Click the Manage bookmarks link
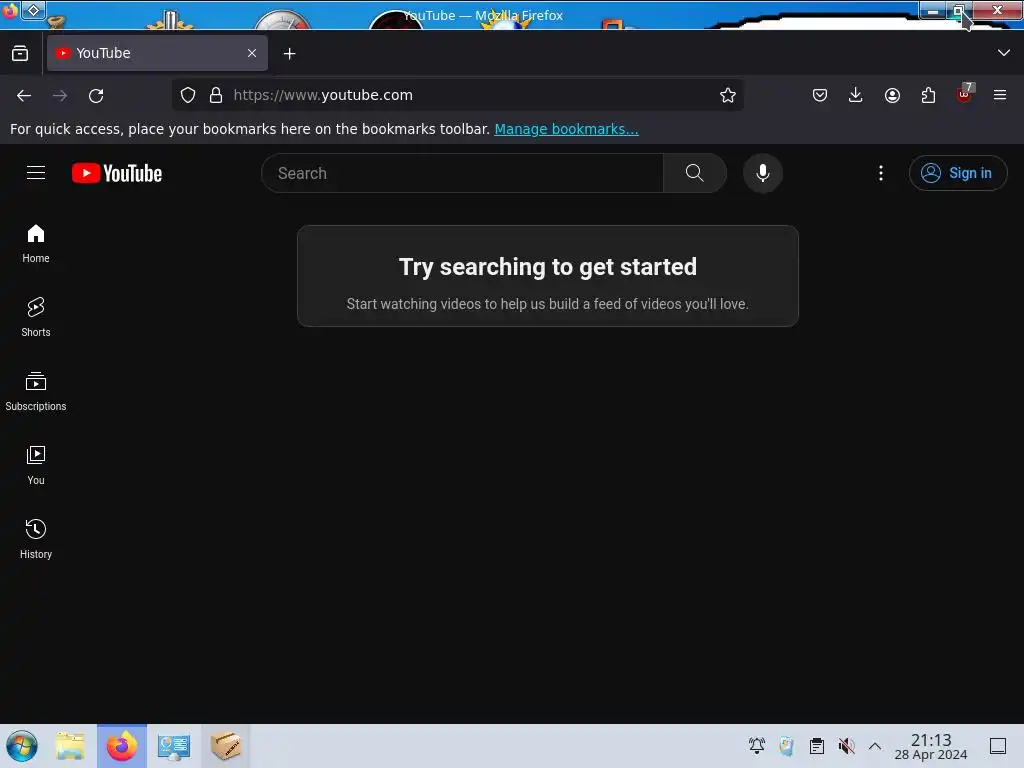The image size is (1024, 768). click(x=566, y=129)
